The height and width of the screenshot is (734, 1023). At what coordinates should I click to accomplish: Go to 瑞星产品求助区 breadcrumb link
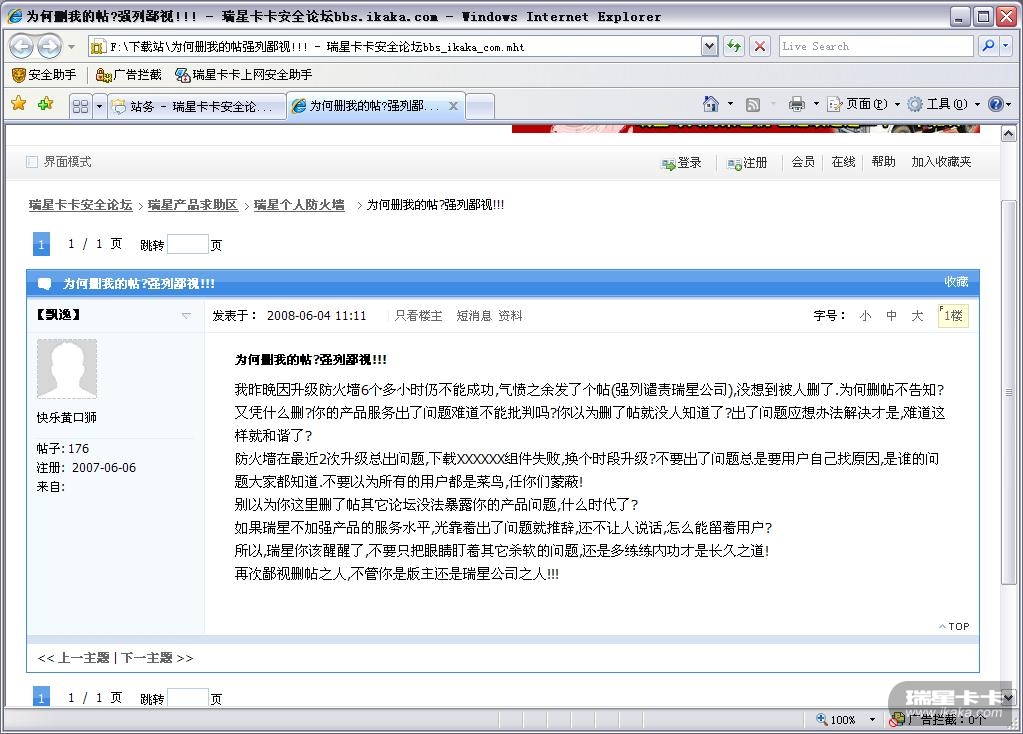pos(192,205)
